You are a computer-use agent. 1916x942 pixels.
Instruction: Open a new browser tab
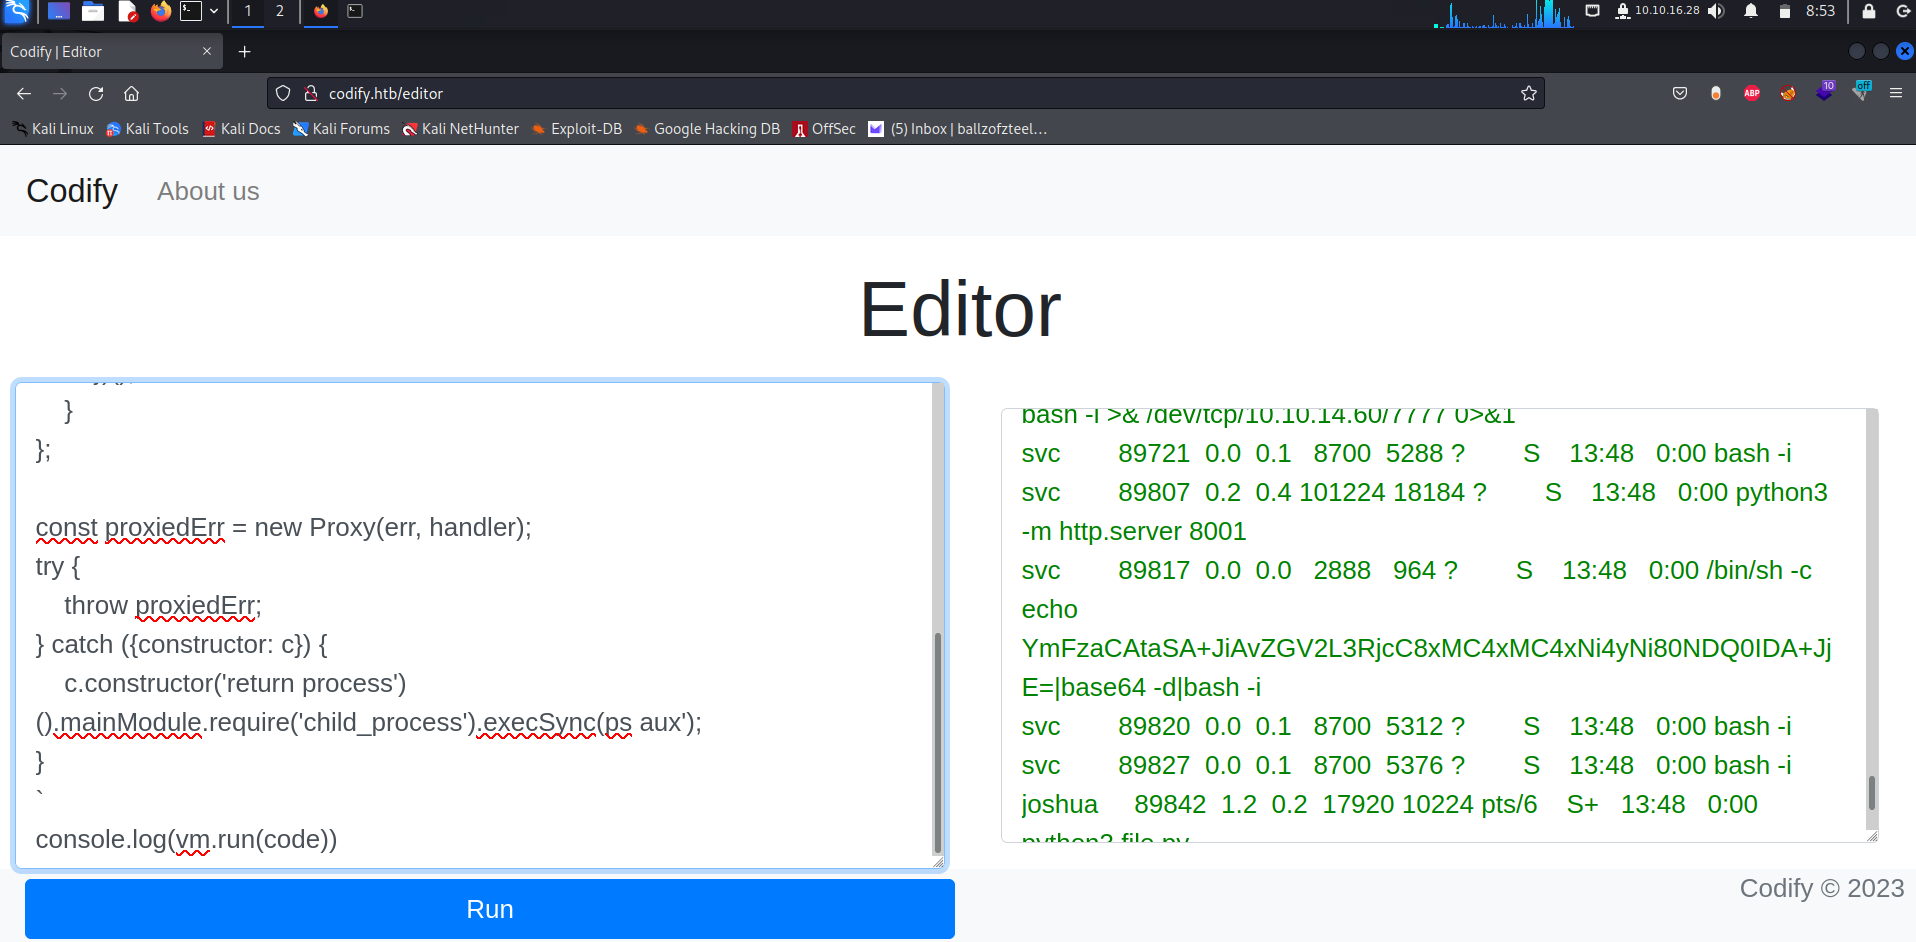tap(245, 51)
